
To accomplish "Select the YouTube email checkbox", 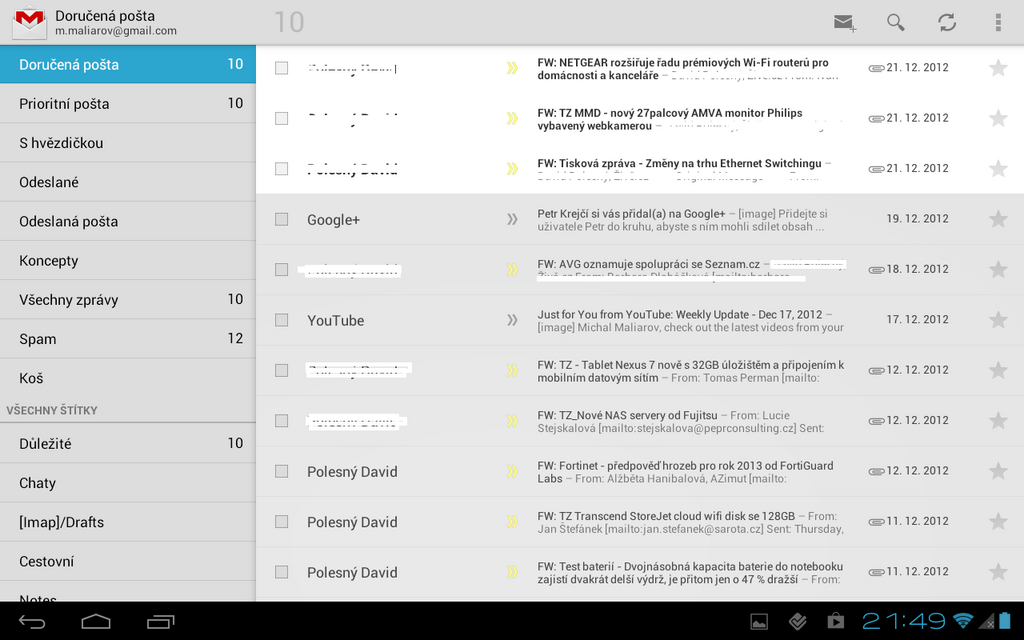I will [x=281, y=320].
